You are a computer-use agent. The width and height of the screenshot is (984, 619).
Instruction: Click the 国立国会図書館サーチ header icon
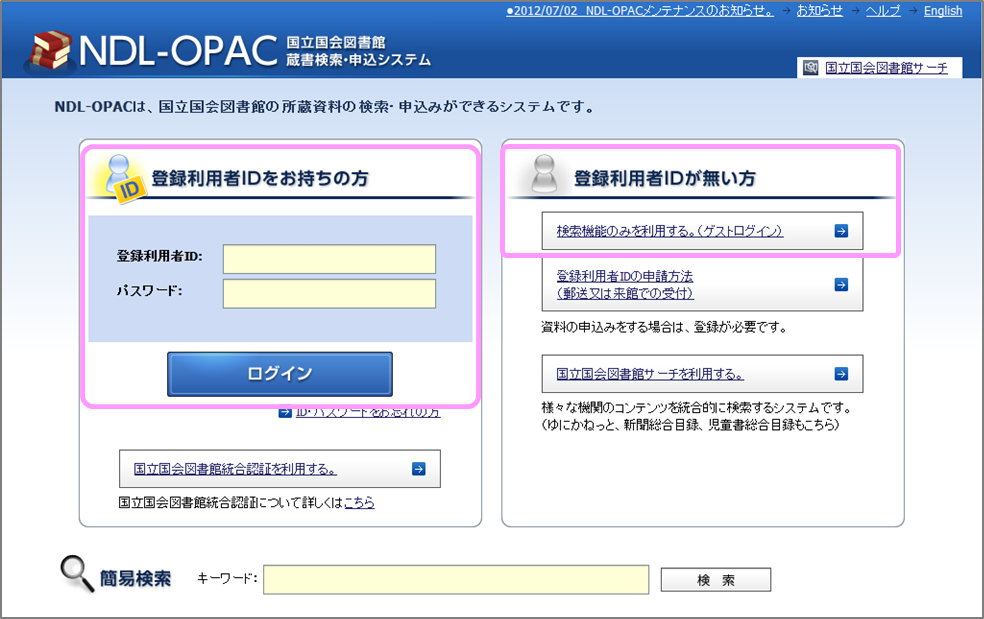(811, 68)
